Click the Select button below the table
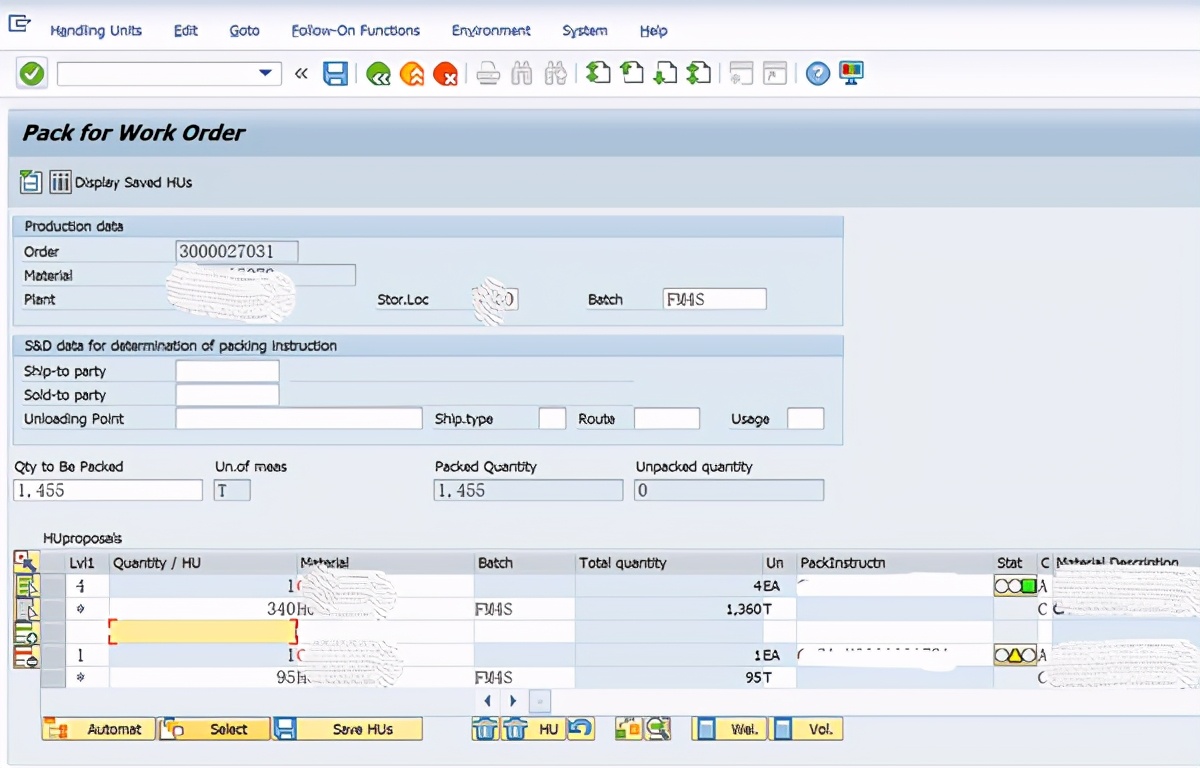Screen dimensions: 1200x768 [214, 729]
